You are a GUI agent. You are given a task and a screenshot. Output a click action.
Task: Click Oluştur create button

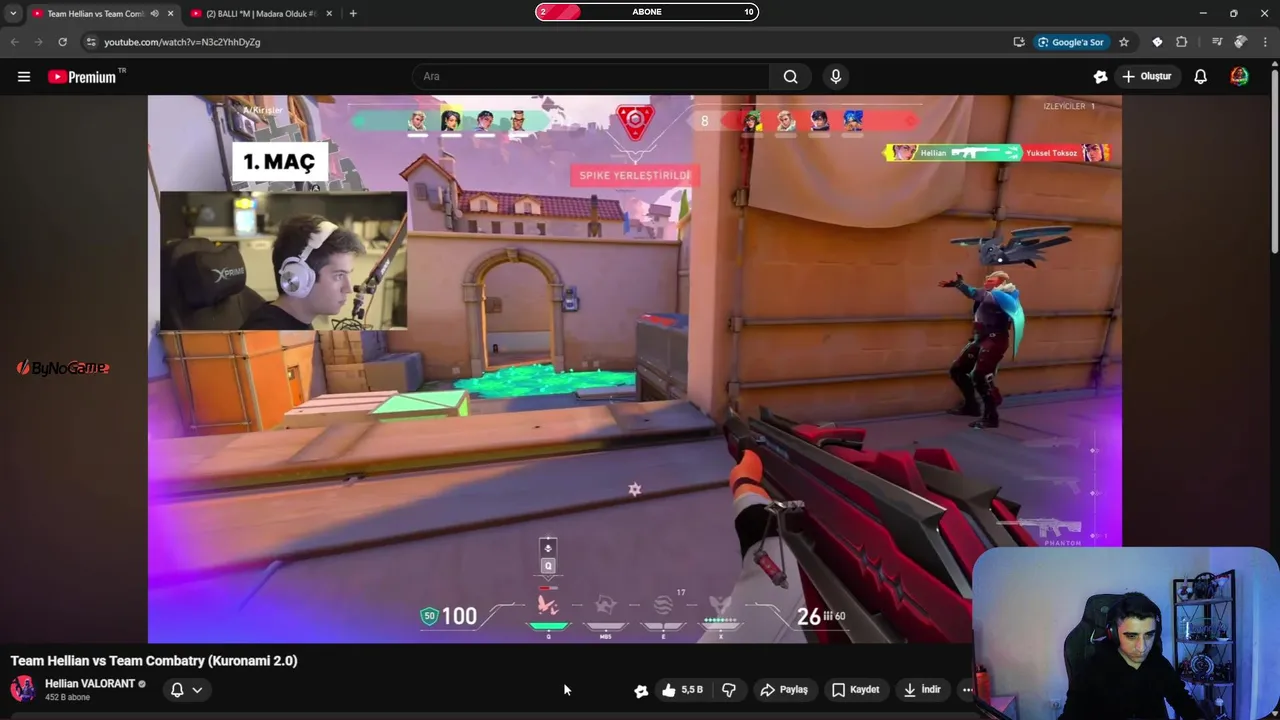coord(1147,76)
